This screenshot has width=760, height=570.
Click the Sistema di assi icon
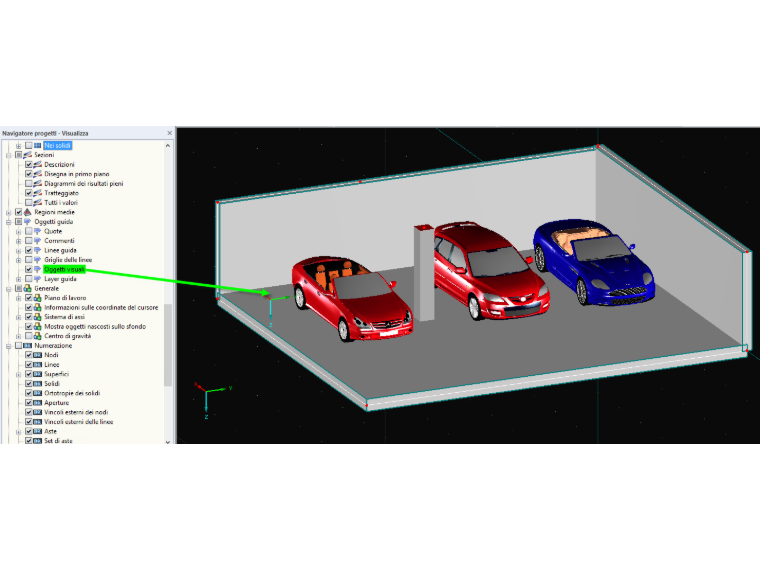pos(37,317)
